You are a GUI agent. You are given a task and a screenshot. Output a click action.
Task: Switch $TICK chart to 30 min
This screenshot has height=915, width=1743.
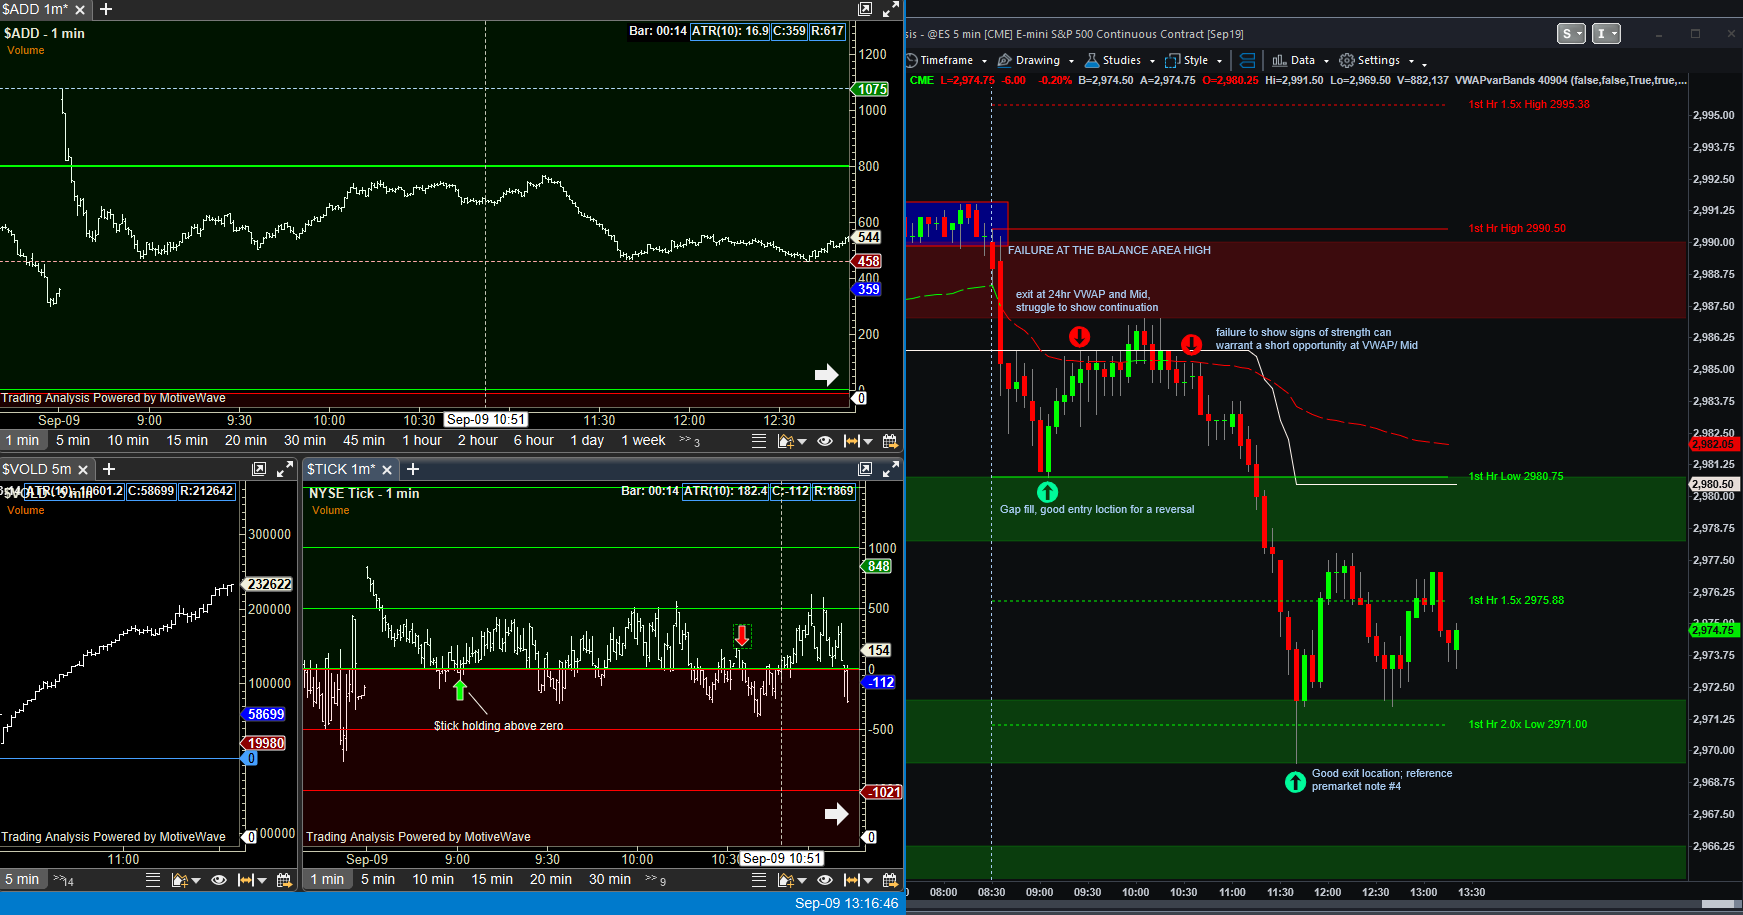pyautogui.click(x=610, y=880)
